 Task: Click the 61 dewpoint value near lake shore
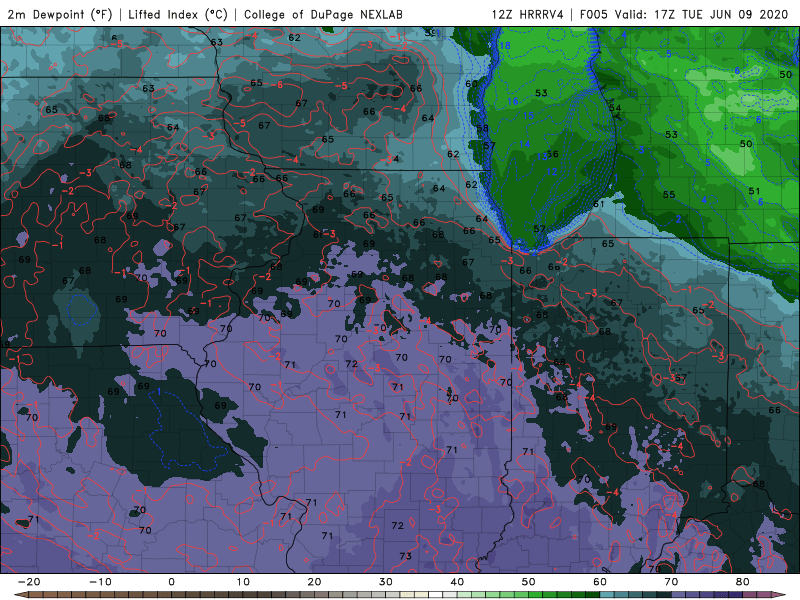(x=598, y=204)
